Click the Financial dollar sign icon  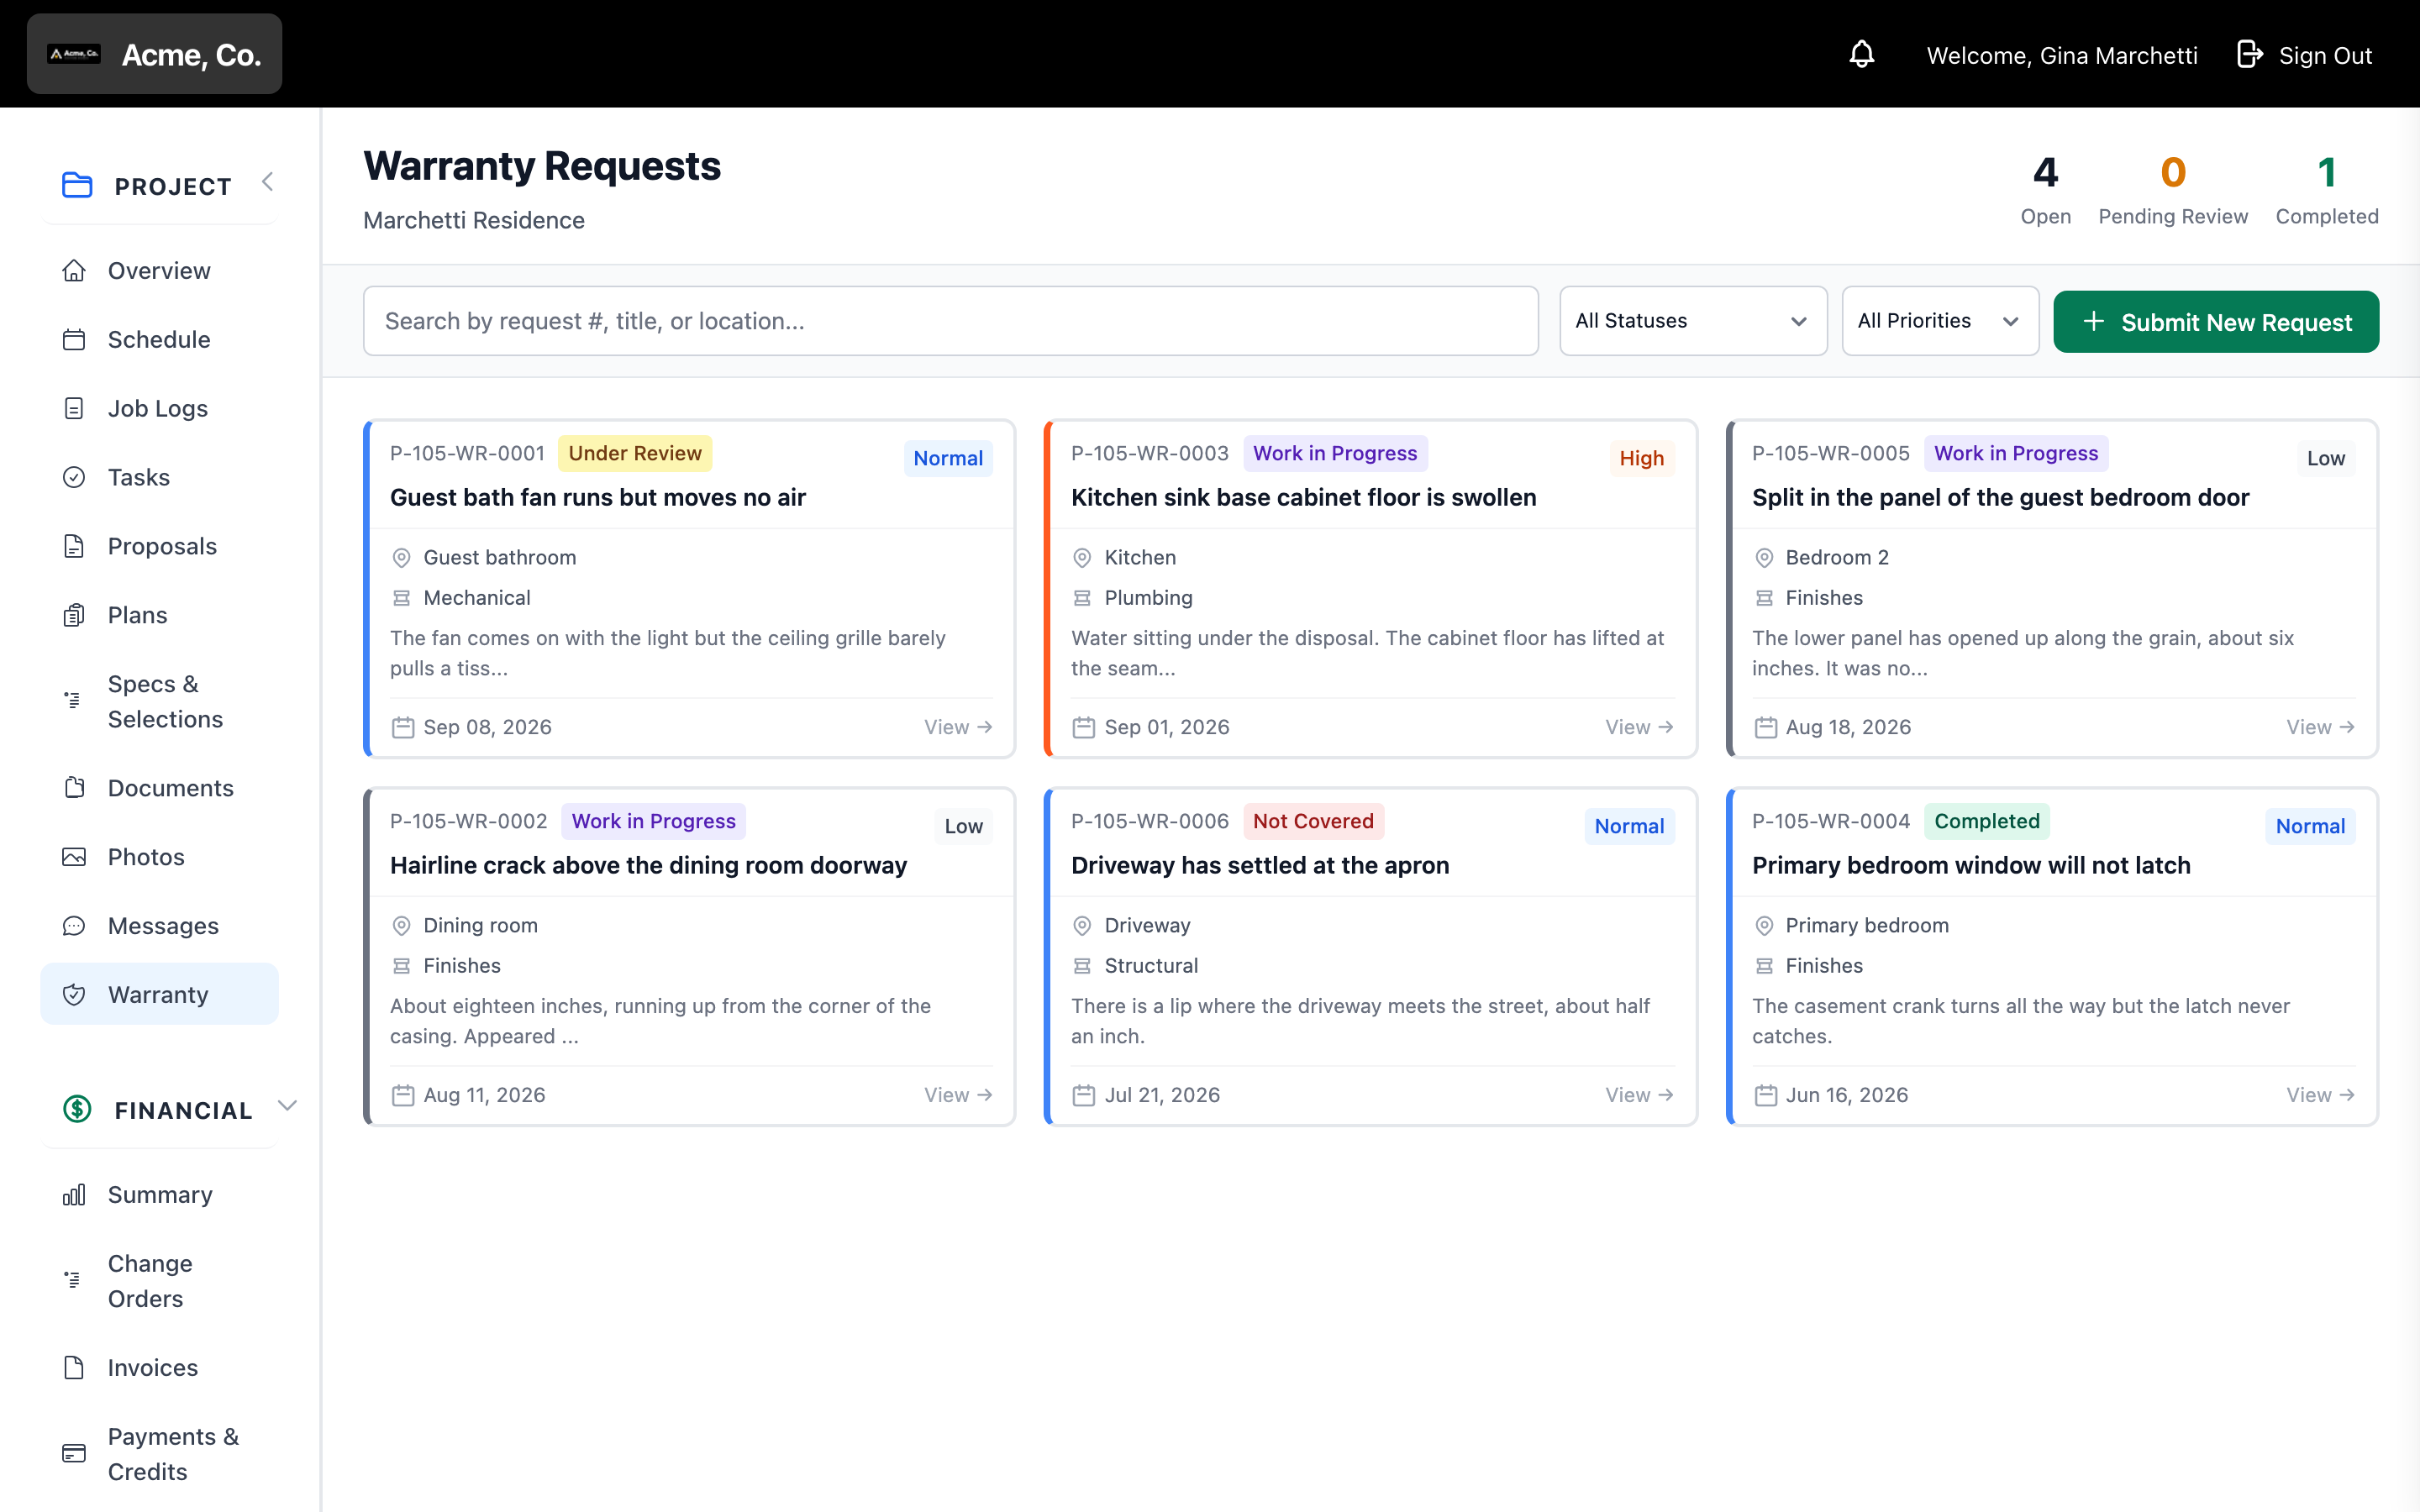(77, 1109)
